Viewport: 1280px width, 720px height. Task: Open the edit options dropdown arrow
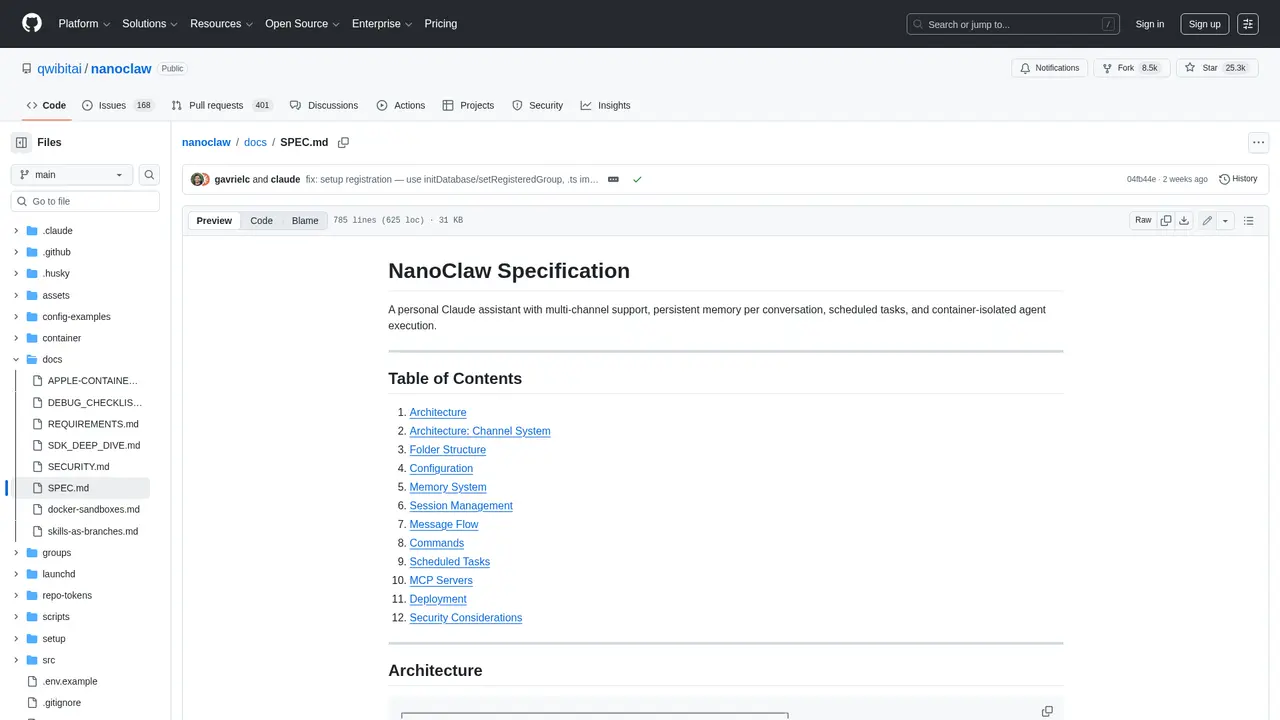tap(1225, 220)
